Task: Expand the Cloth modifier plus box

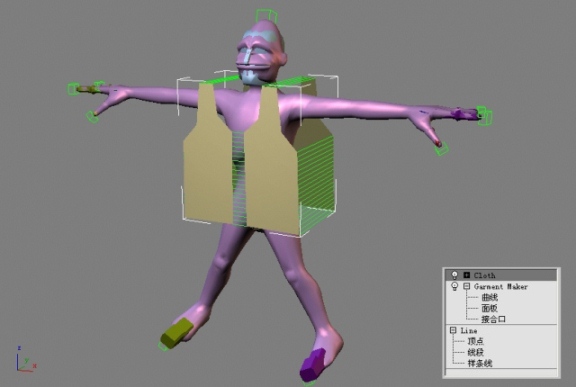Action: [467, 275]
